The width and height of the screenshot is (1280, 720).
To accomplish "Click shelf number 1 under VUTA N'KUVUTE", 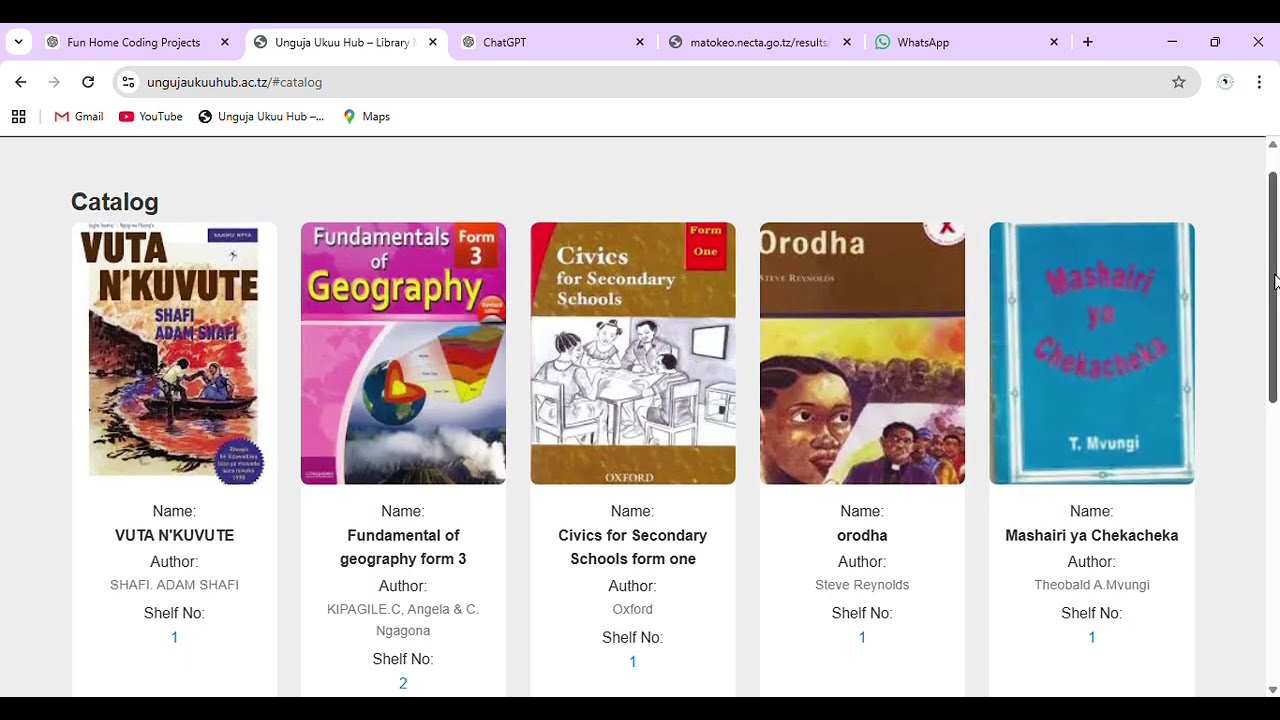I will click(x=174, y=638).
